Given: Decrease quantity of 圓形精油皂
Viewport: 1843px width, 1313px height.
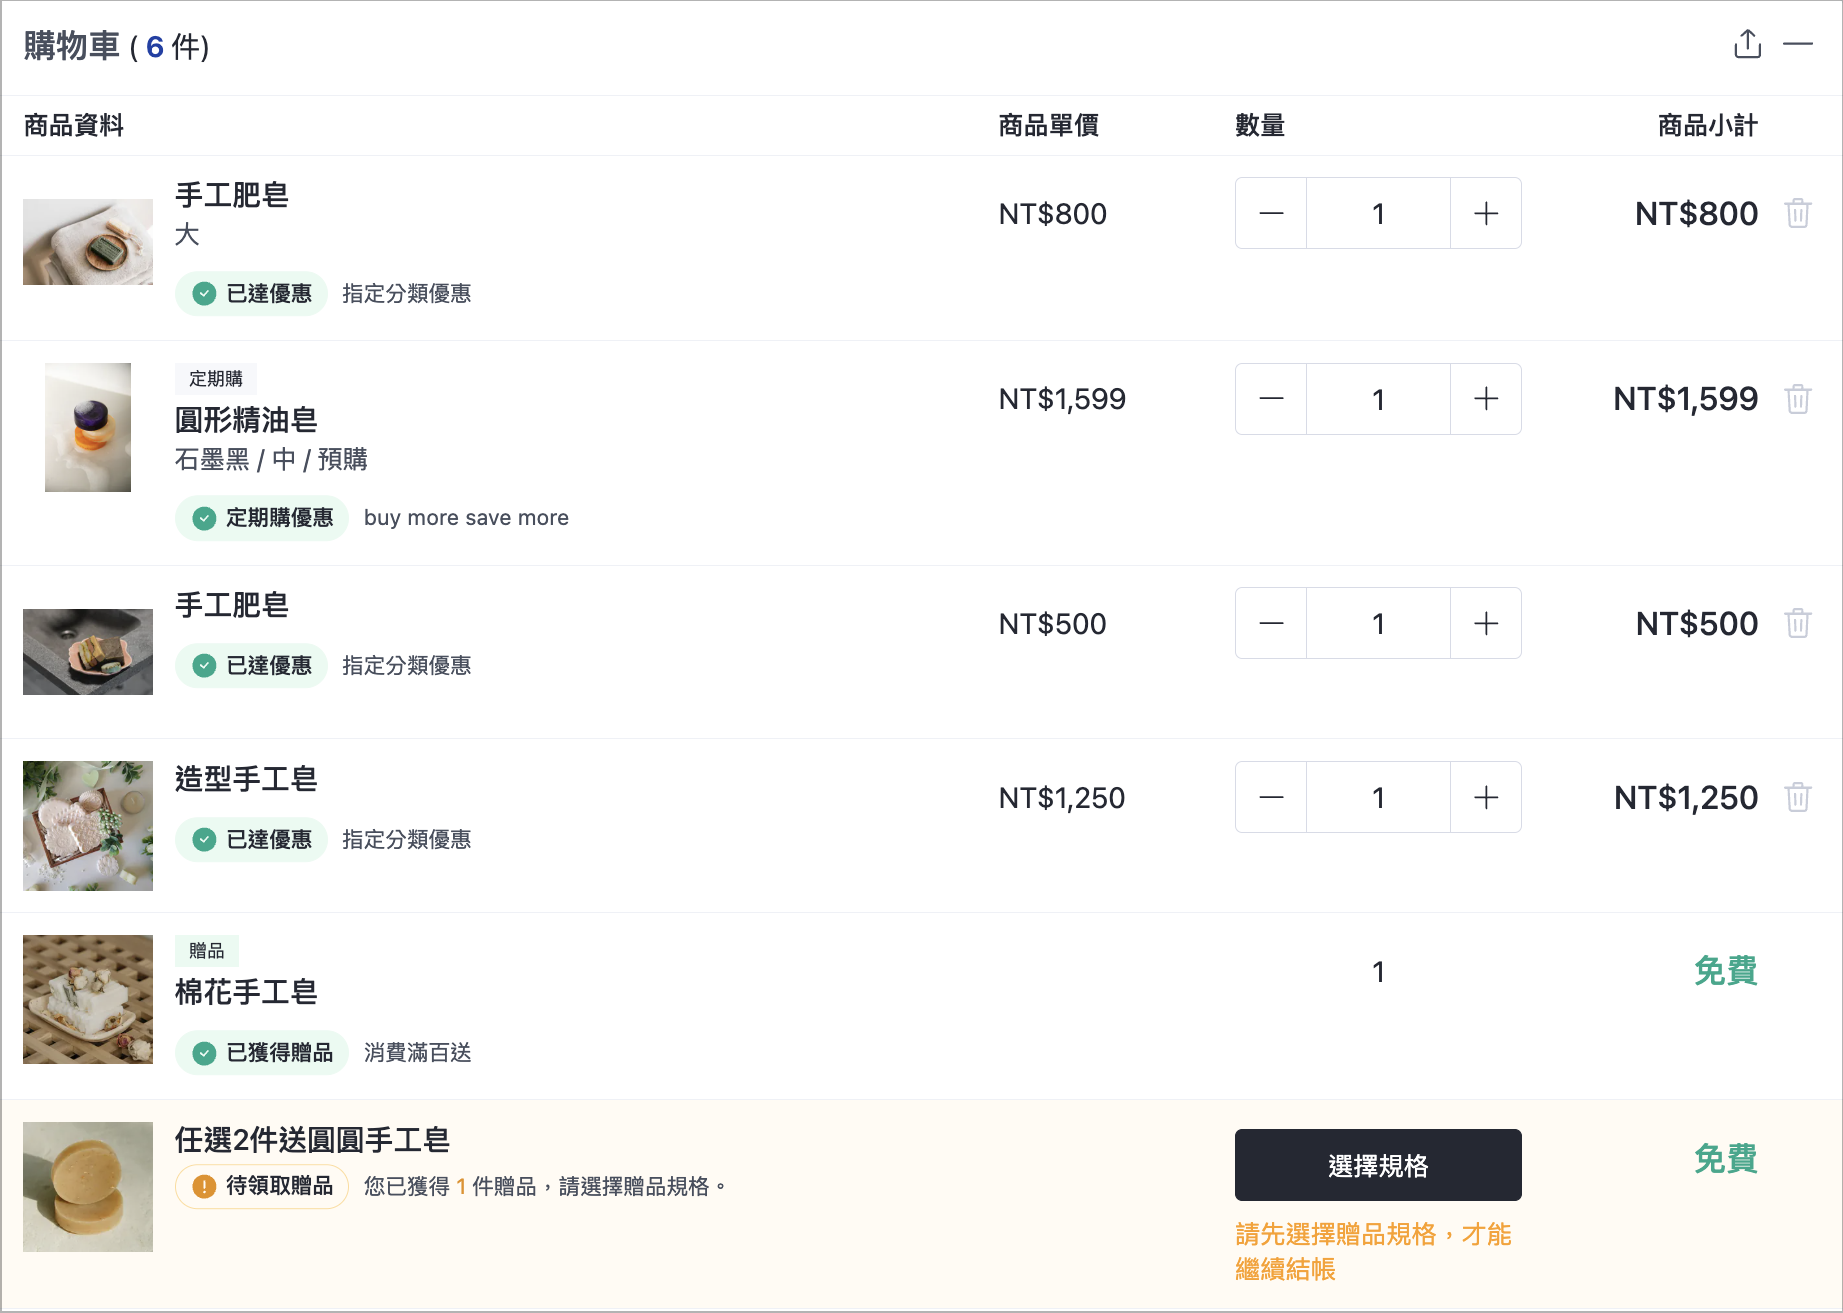Looking at the screenshot, I should pyautogui.click(x=1271, y=399).
